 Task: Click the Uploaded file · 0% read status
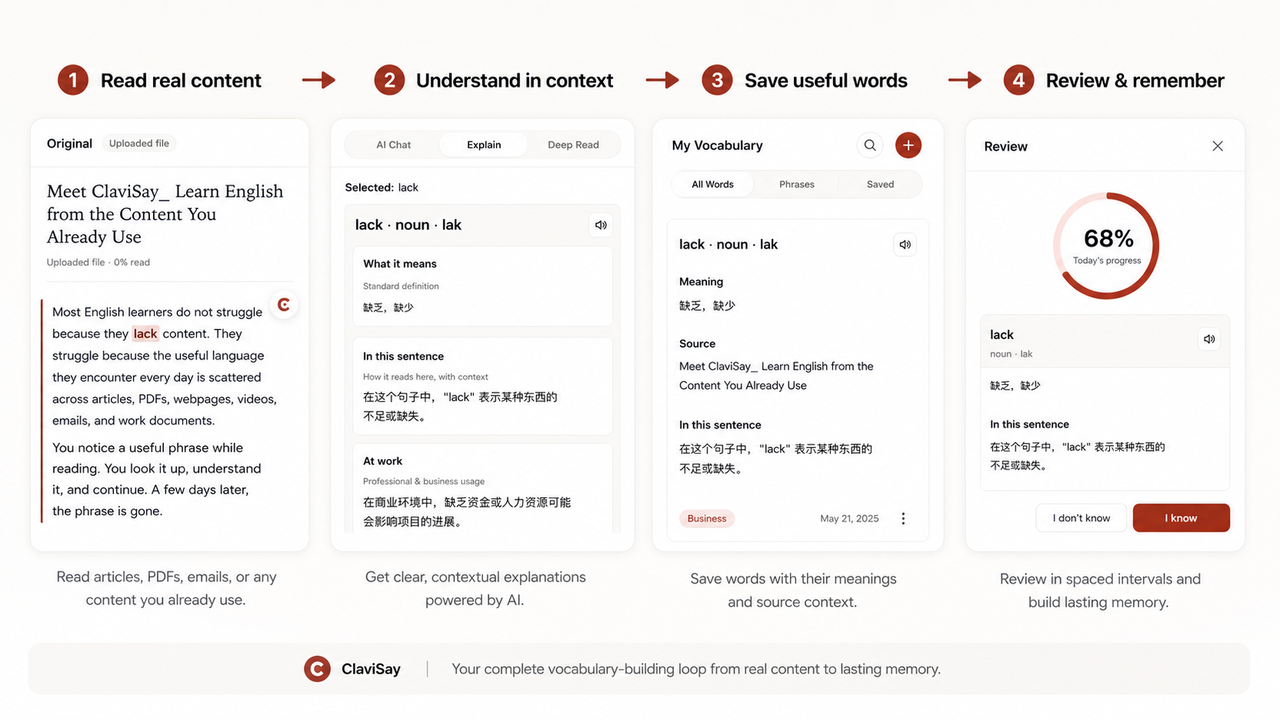(x=98, y=263)
